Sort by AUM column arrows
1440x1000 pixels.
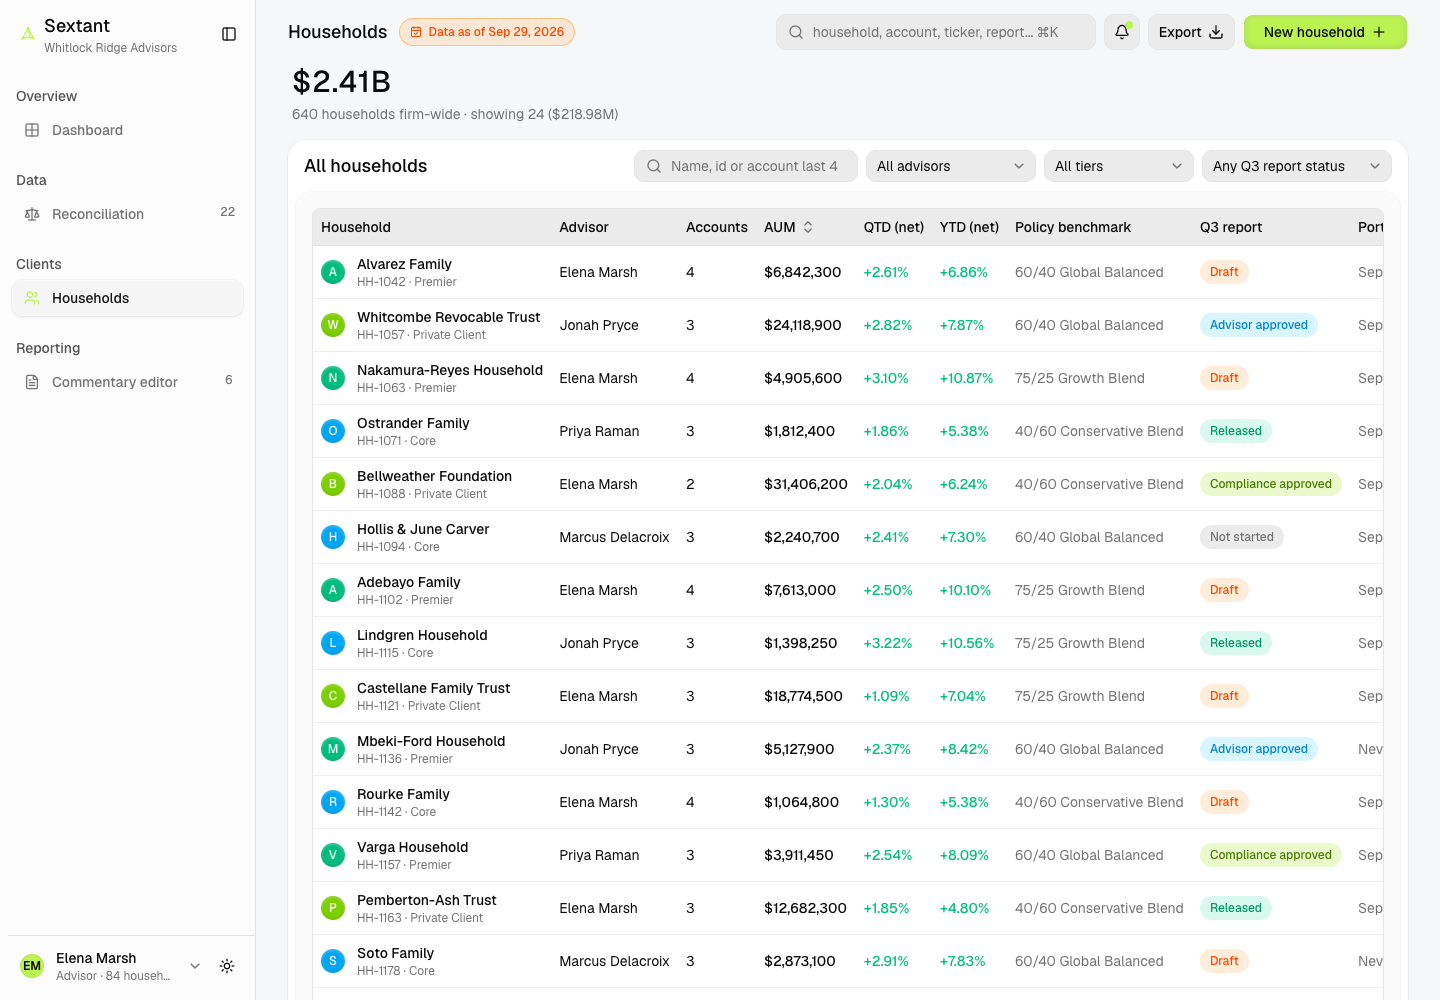[808, 227]
